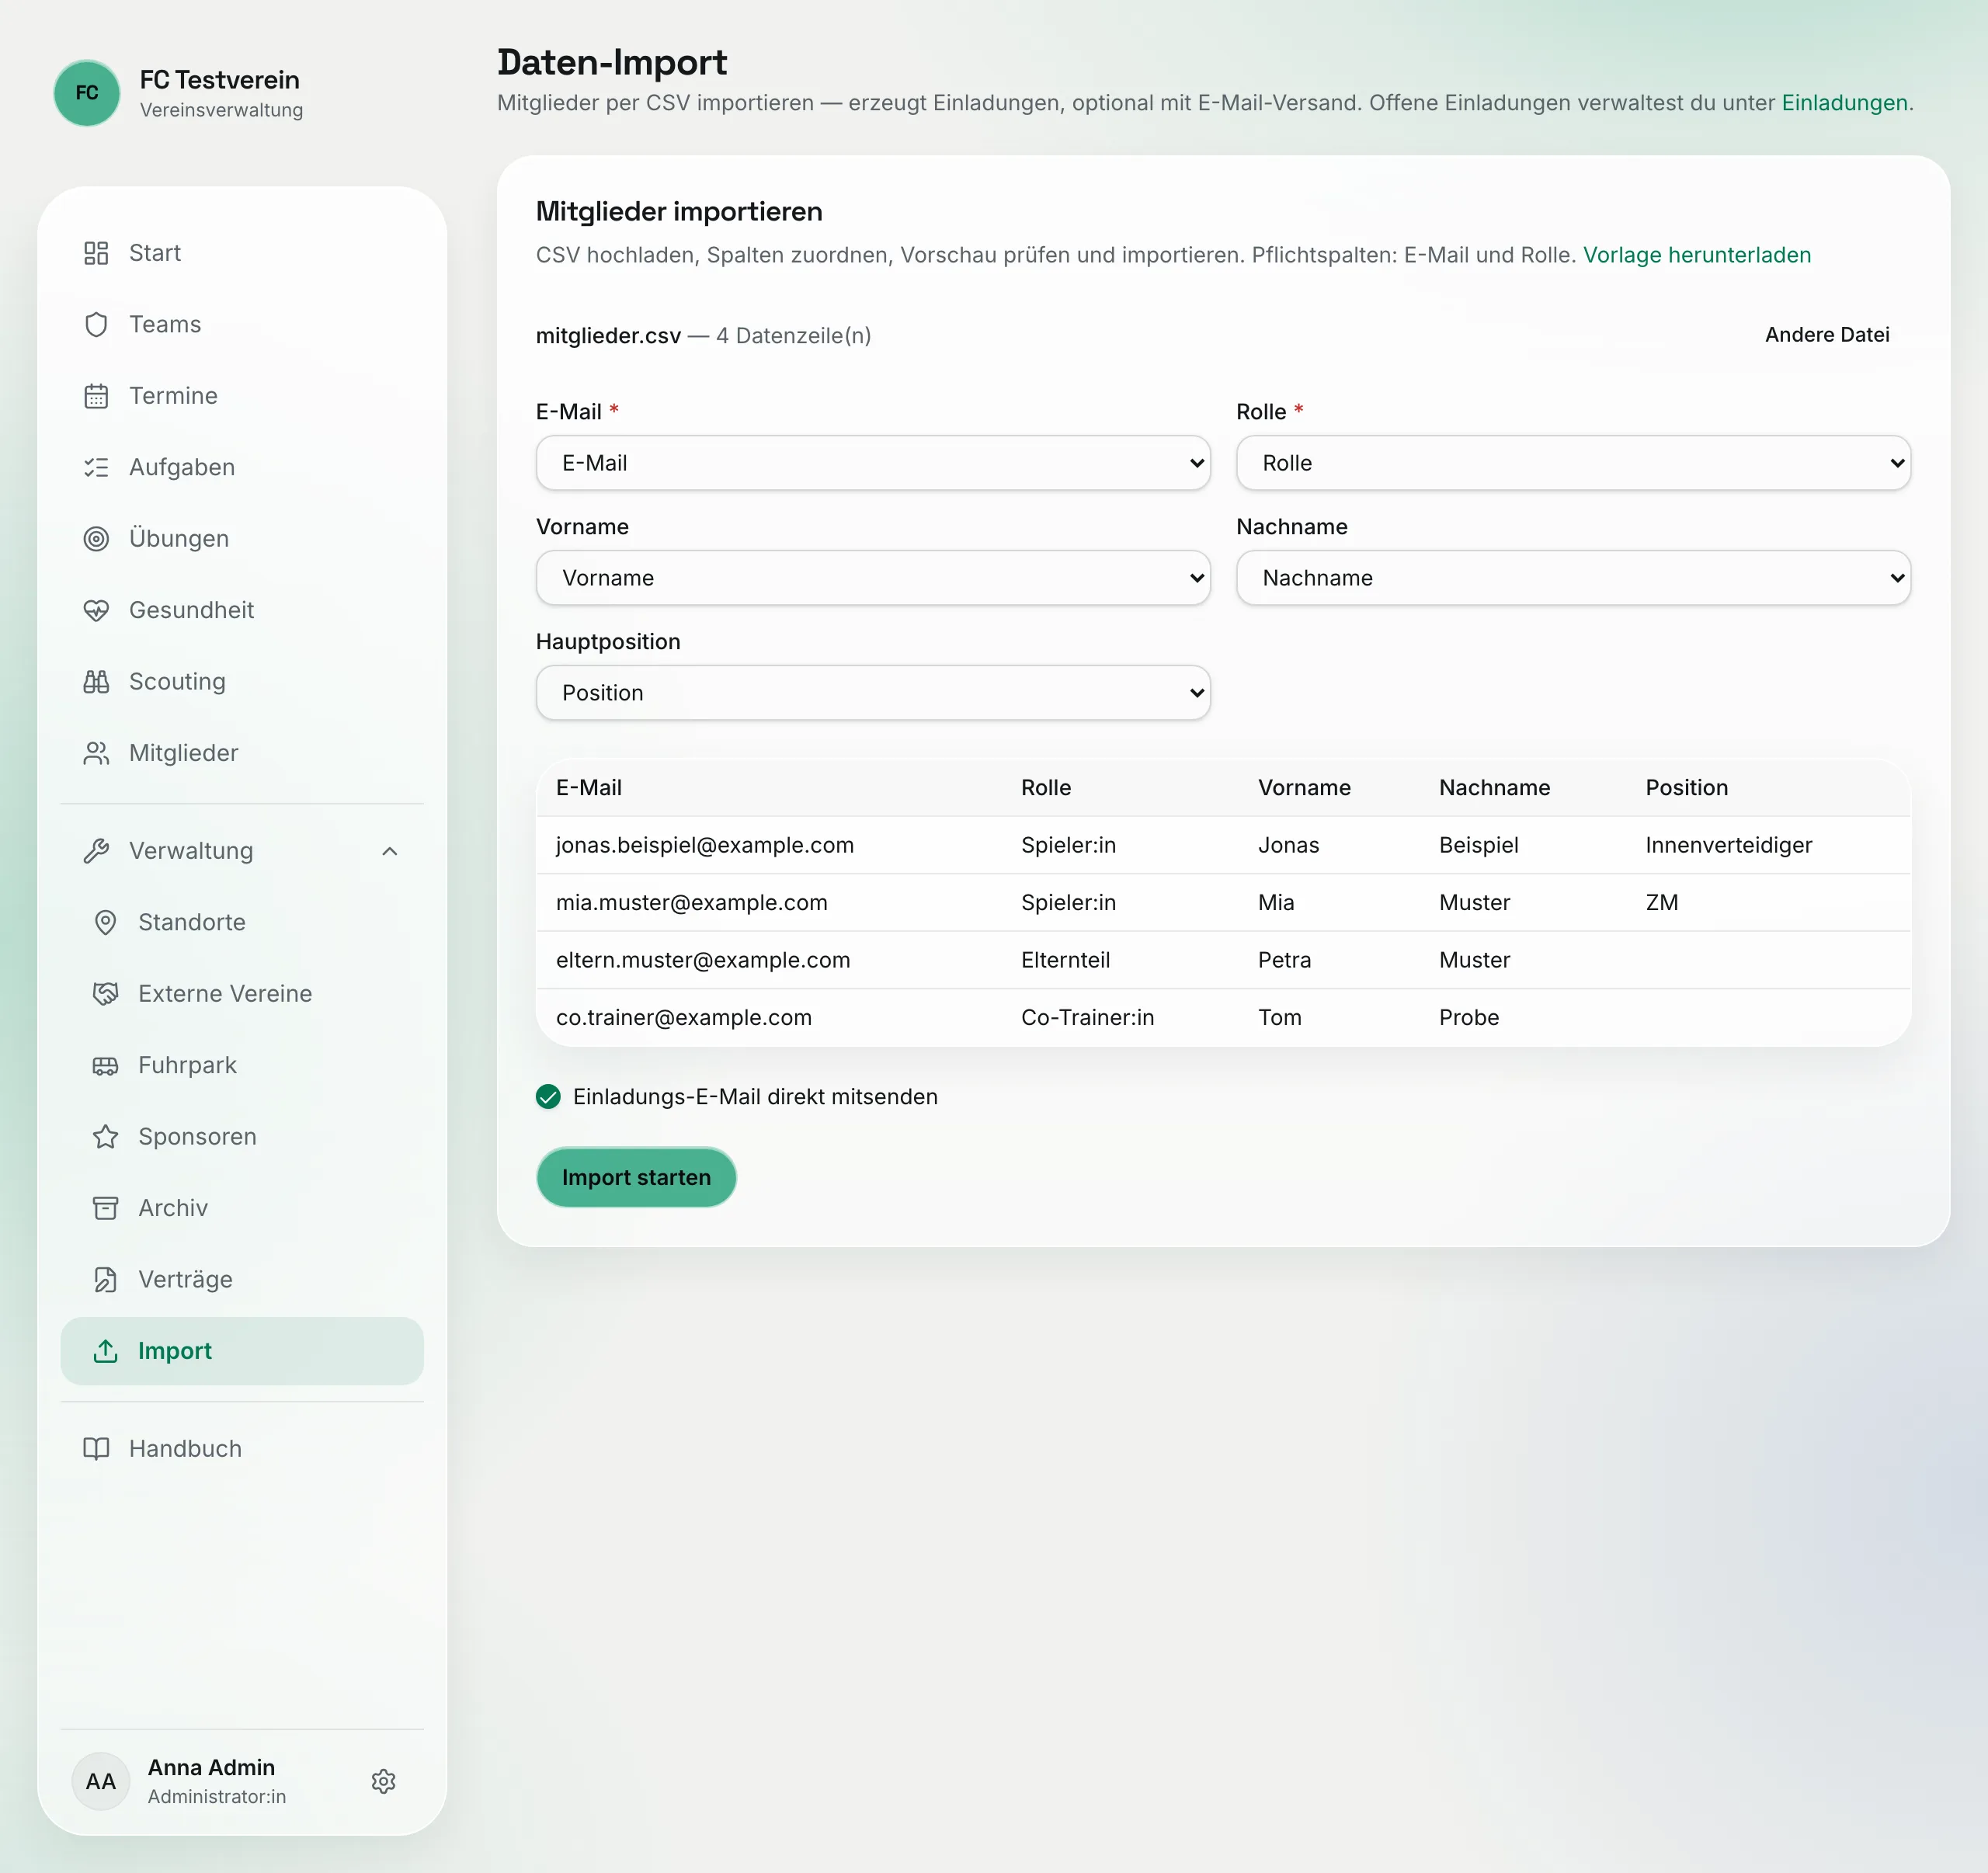Click the AA user avatar

[x=101, y=1781]
